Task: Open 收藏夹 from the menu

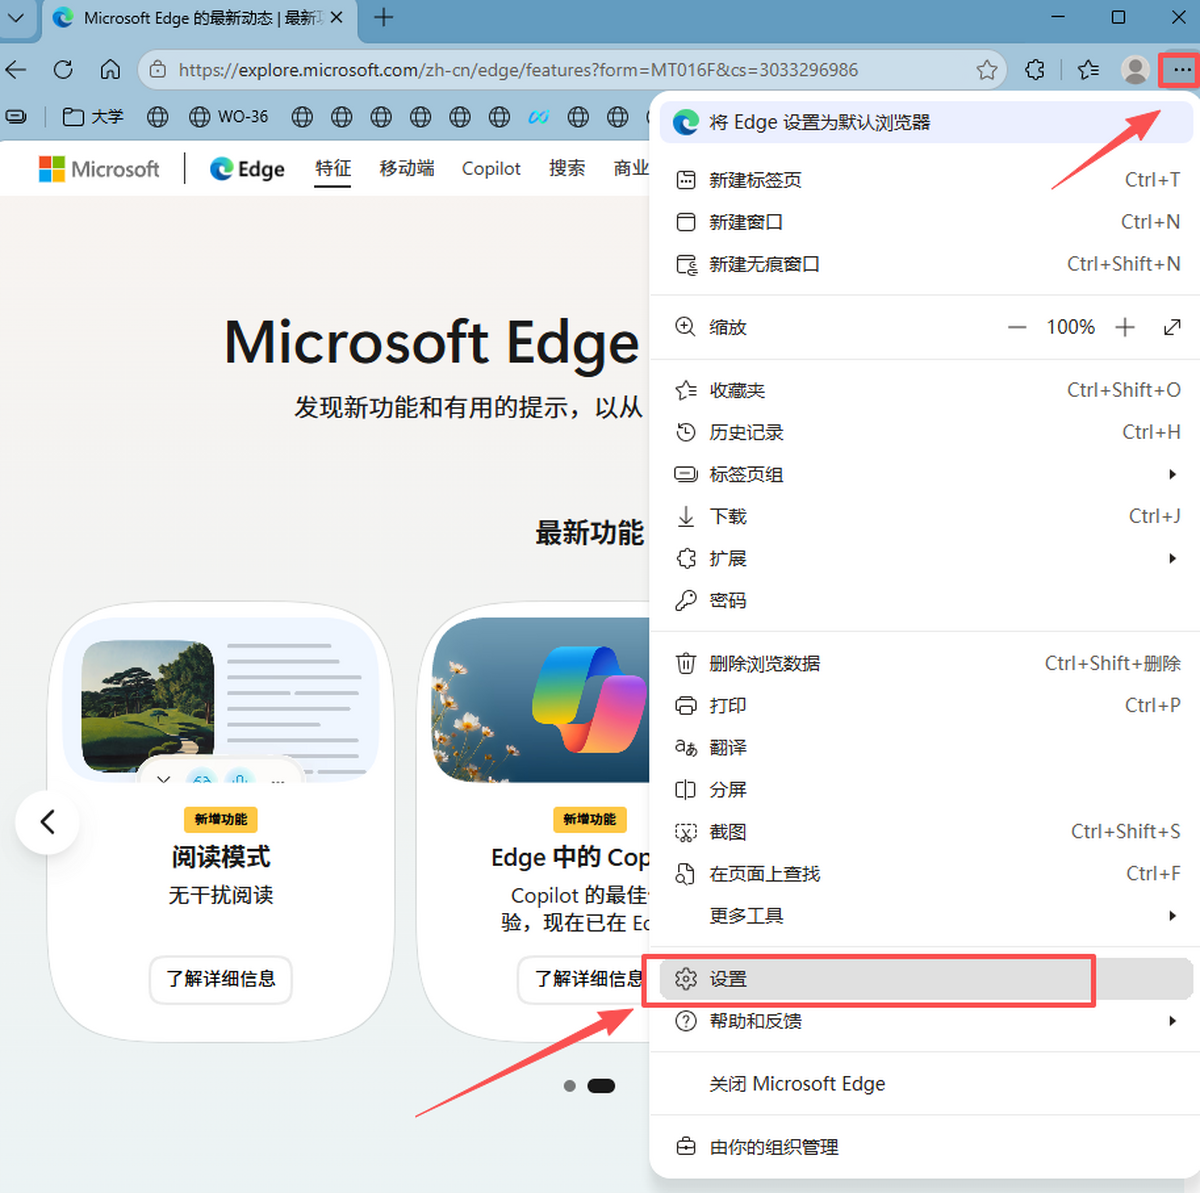Action: 926,390
